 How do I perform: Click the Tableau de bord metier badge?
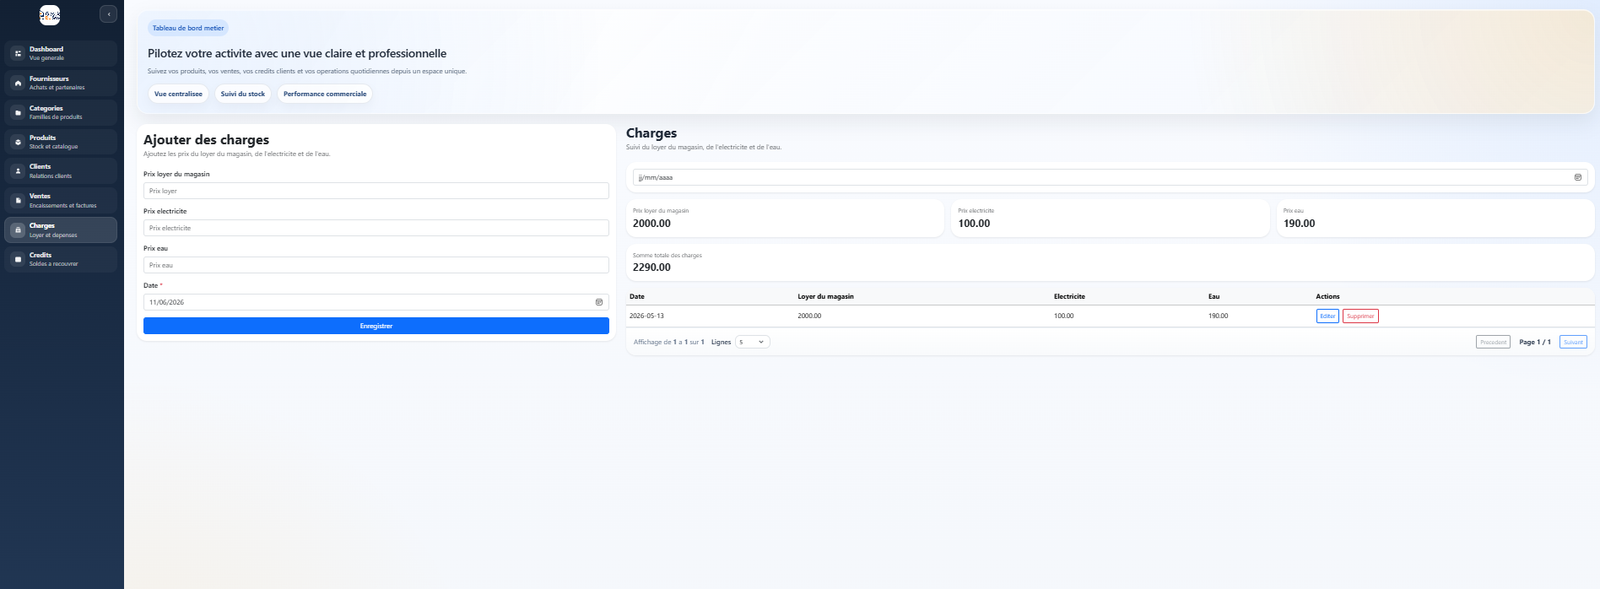tap(188, 28)
